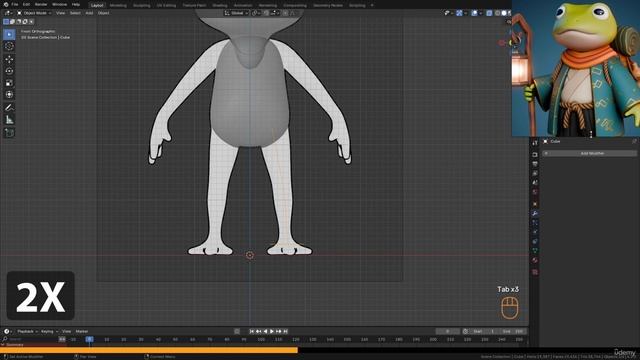Viewport: 640px width, 360px height.
Task: Open the Material properties tab
Action: tap(535, 260)
